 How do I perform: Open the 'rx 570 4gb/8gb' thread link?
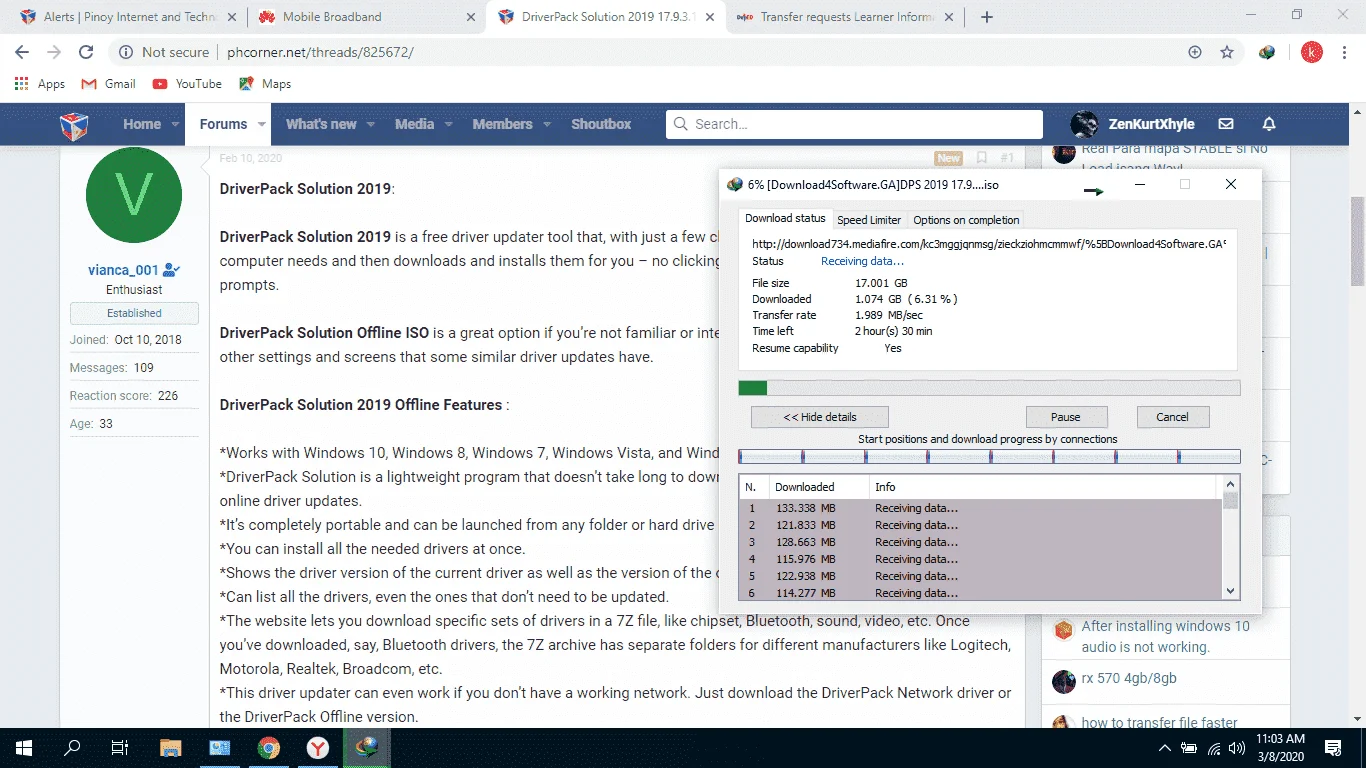coord(1129,678)
